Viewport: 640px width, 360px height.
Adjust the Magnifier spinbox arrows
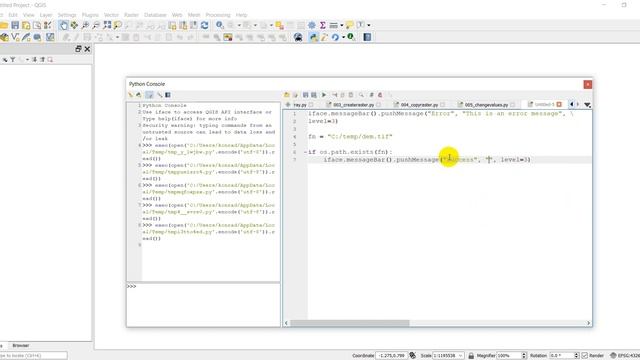coord(524,356)
